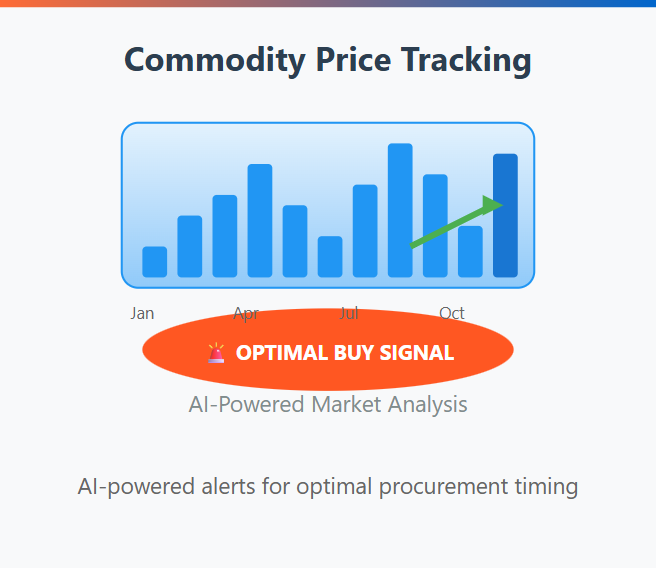This screenshot has width=656, height=568.
Task: Click the Oct axis label
Action: tap(452, 313)
